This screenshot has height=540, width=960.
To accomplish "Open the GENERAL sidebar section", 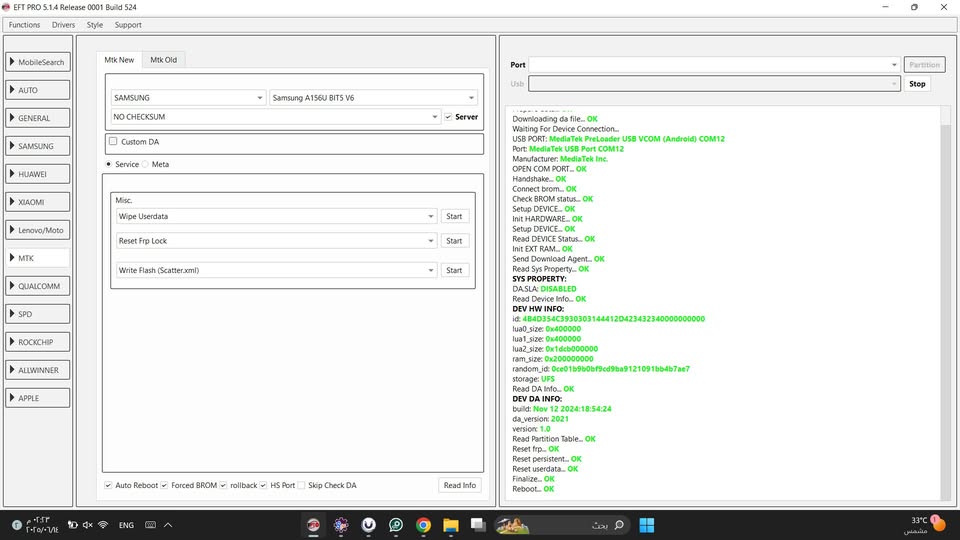I will coord(38,118).
